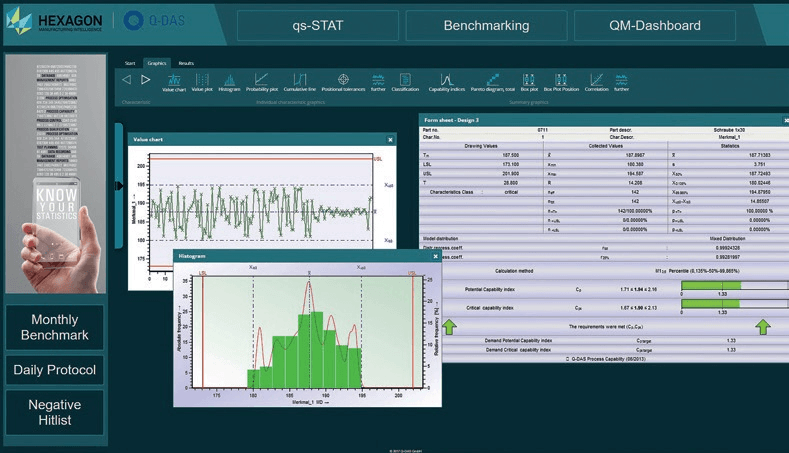Click the 'Schraube 1x30' part description
This screenshot has height=453, width=789.
(729, 130)
